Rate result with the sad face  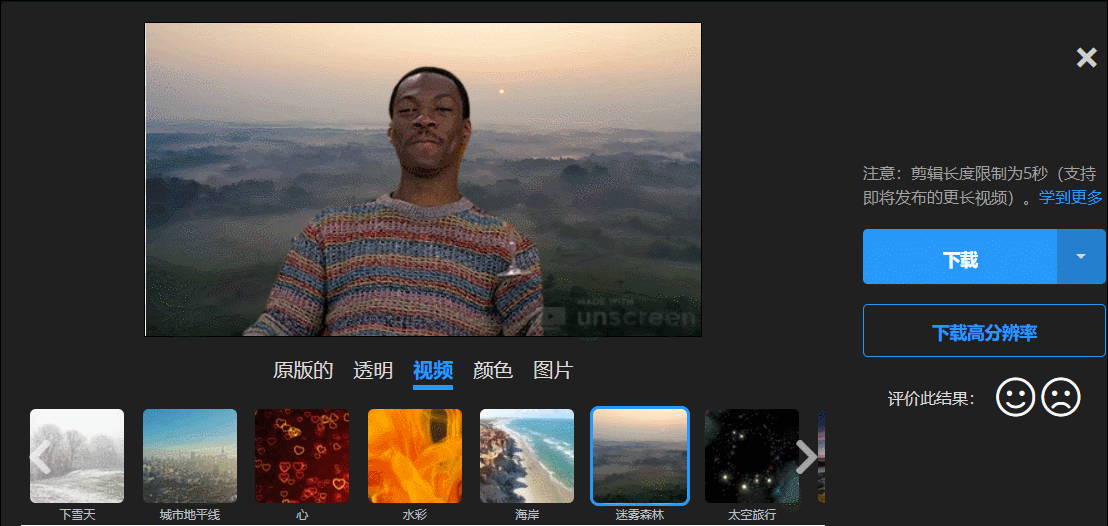(x=1061, y=397)
